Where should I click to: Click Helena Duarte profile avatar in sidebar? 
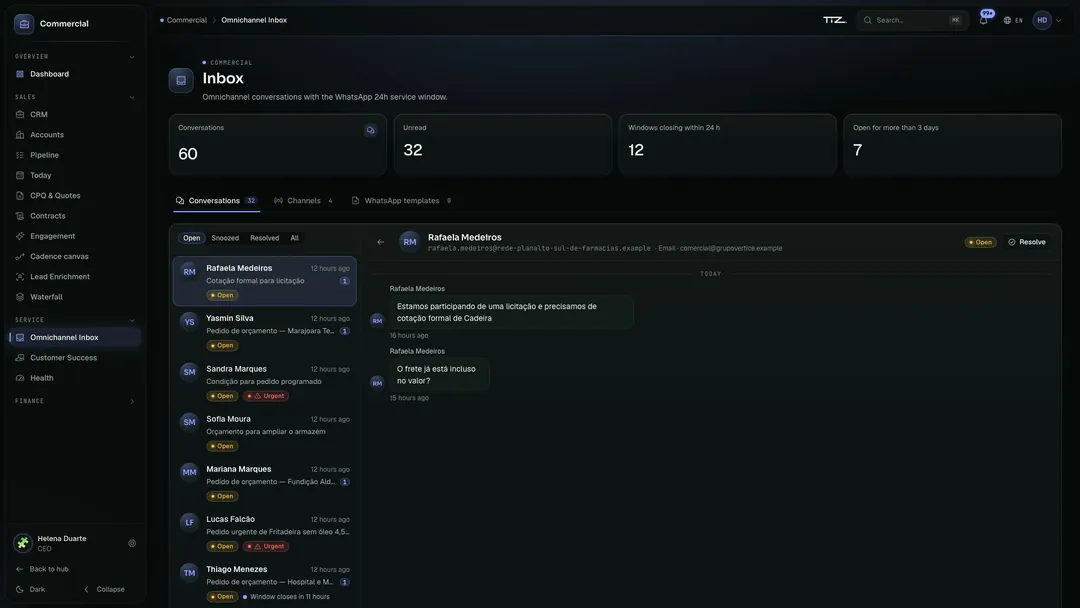tap(23, 543)
